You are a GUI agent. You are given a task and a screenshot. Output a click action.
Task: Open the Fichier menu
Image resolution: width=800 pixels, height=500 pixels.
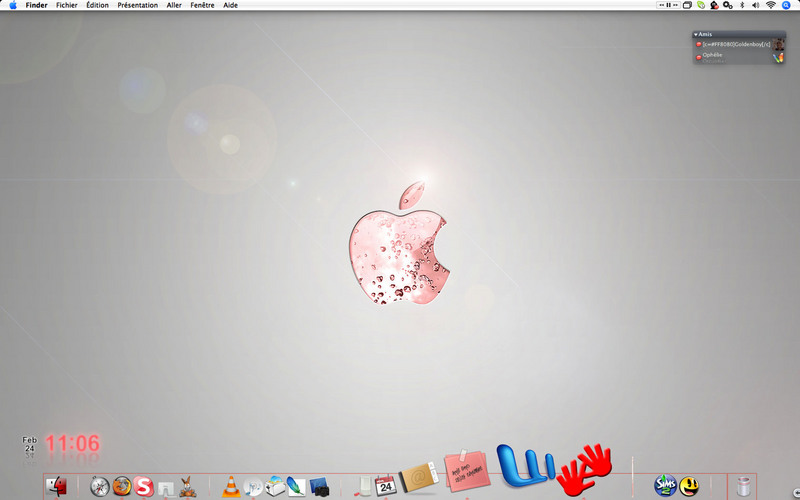click(x=67, y=5)
